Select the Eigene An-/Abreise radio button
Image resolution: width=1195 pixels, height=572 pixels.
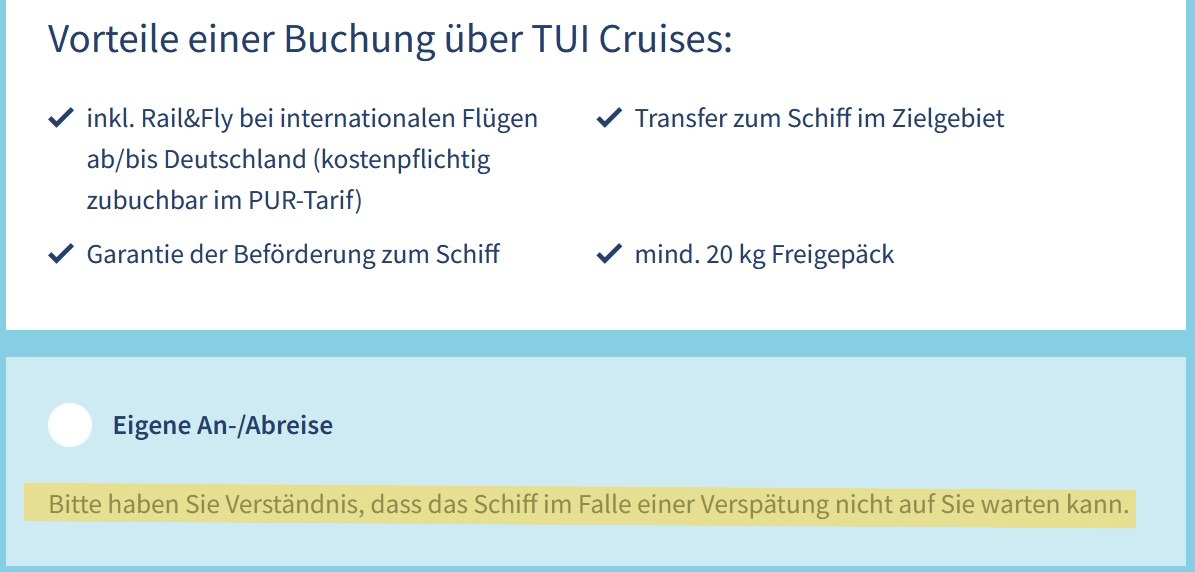(70, 425)
